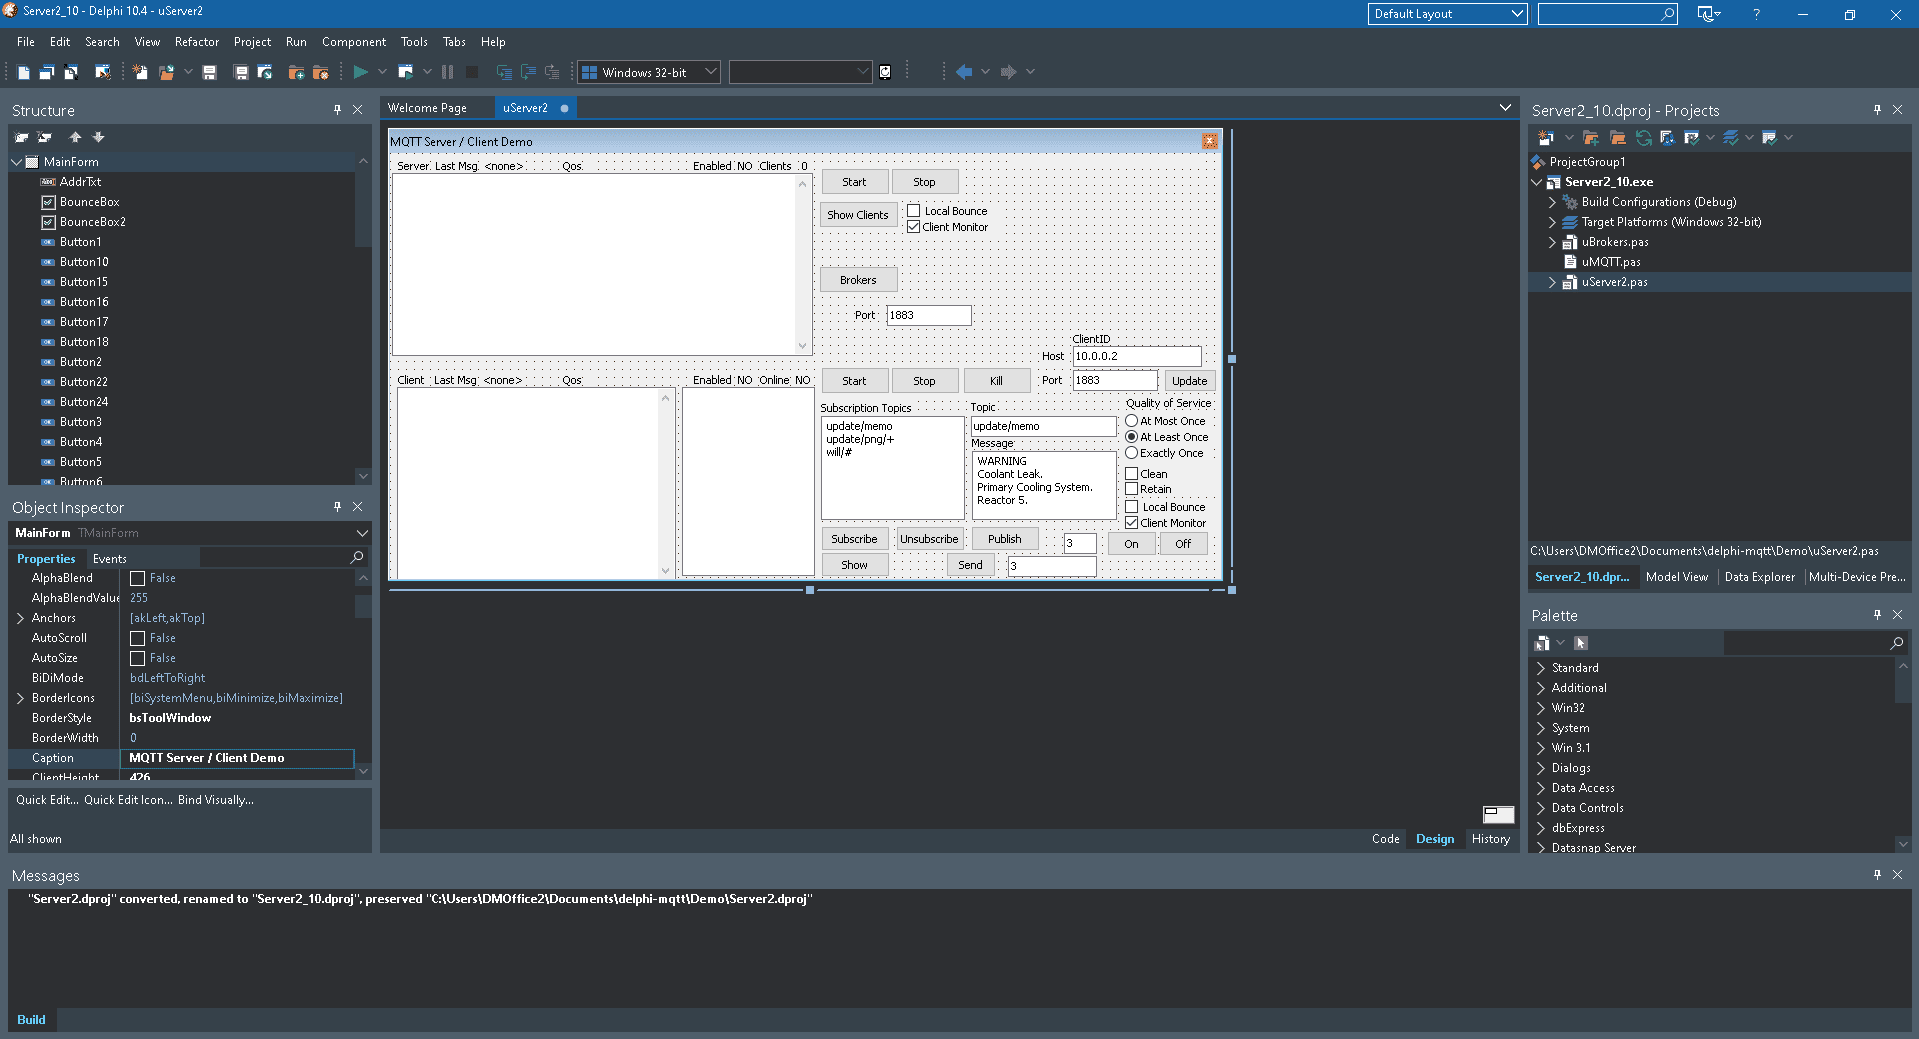Click the Palette search magnifier icon
Image resolution: width=1919 pixels, height=1039 pixels.
(1897, 643)
